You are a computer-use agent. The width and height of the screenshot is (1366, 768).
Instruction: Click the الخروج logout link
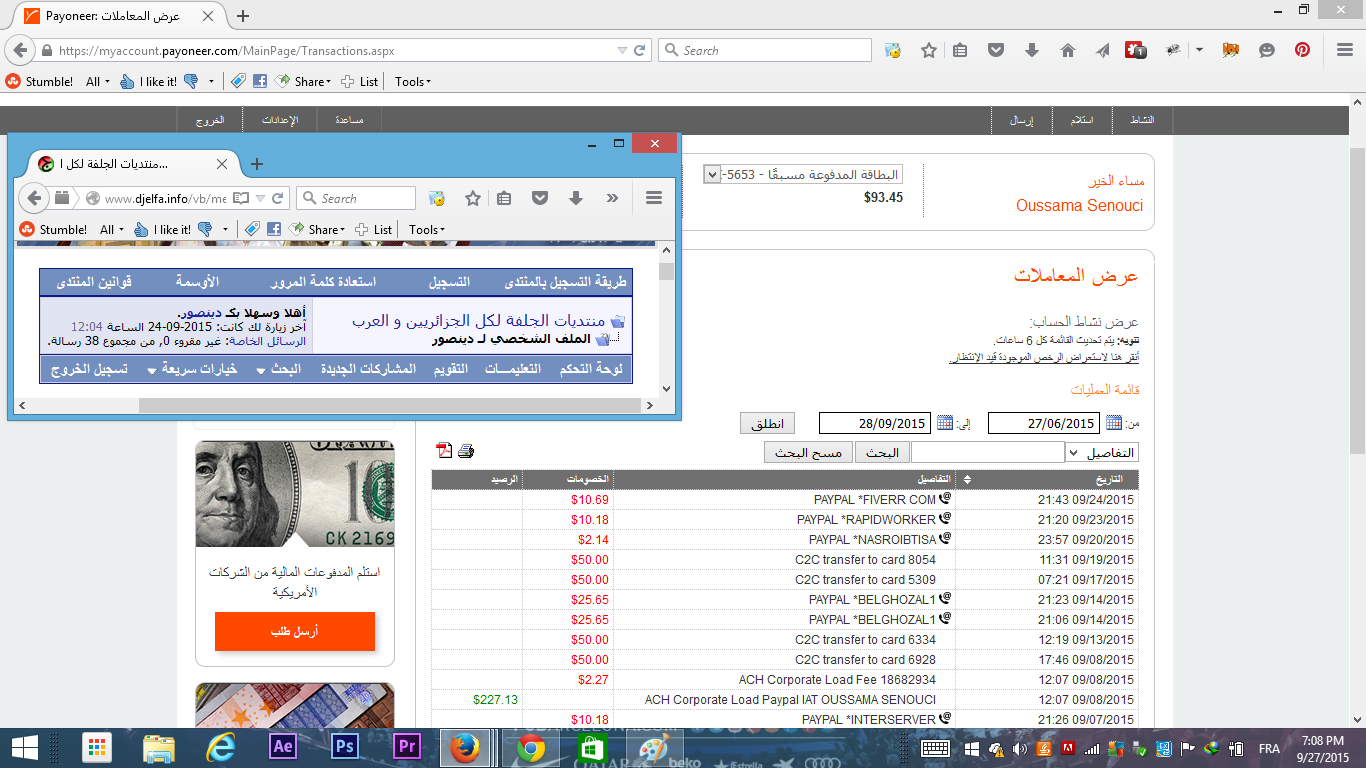click(210, 119)
